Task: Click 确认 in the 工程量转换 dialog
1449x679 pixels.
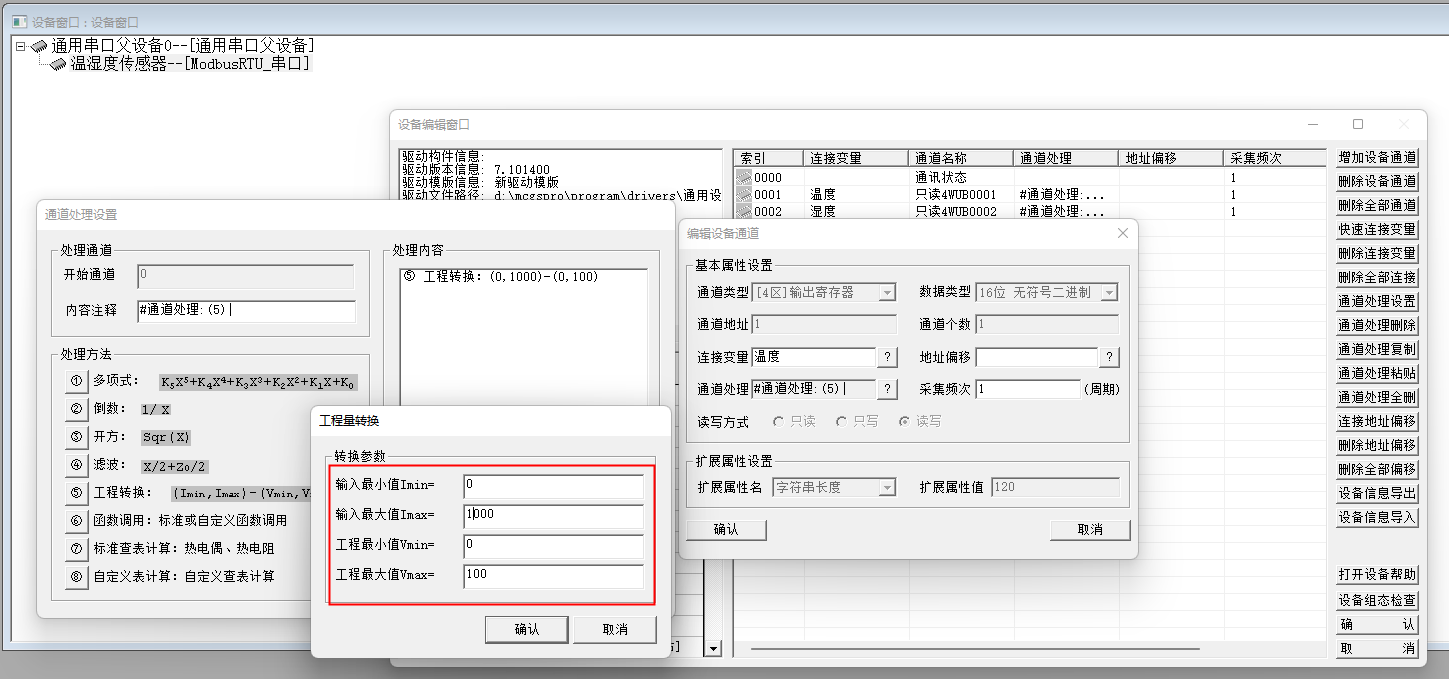Action: (527, 629)
